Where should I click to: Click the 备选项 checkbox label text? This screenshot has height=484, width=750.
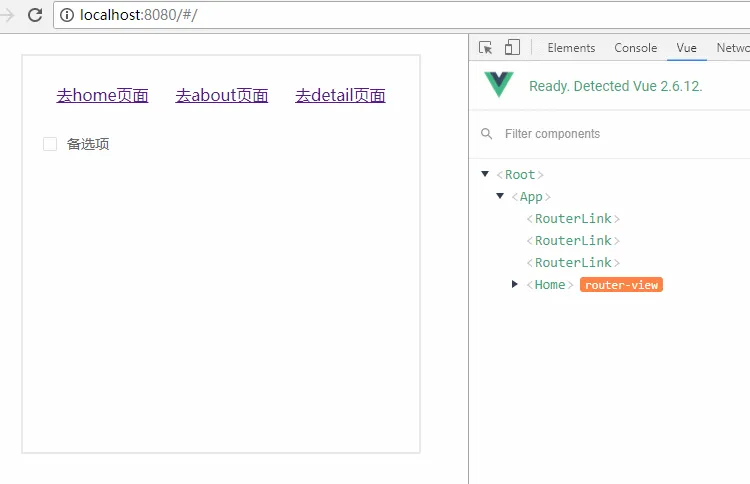point(88,144)
